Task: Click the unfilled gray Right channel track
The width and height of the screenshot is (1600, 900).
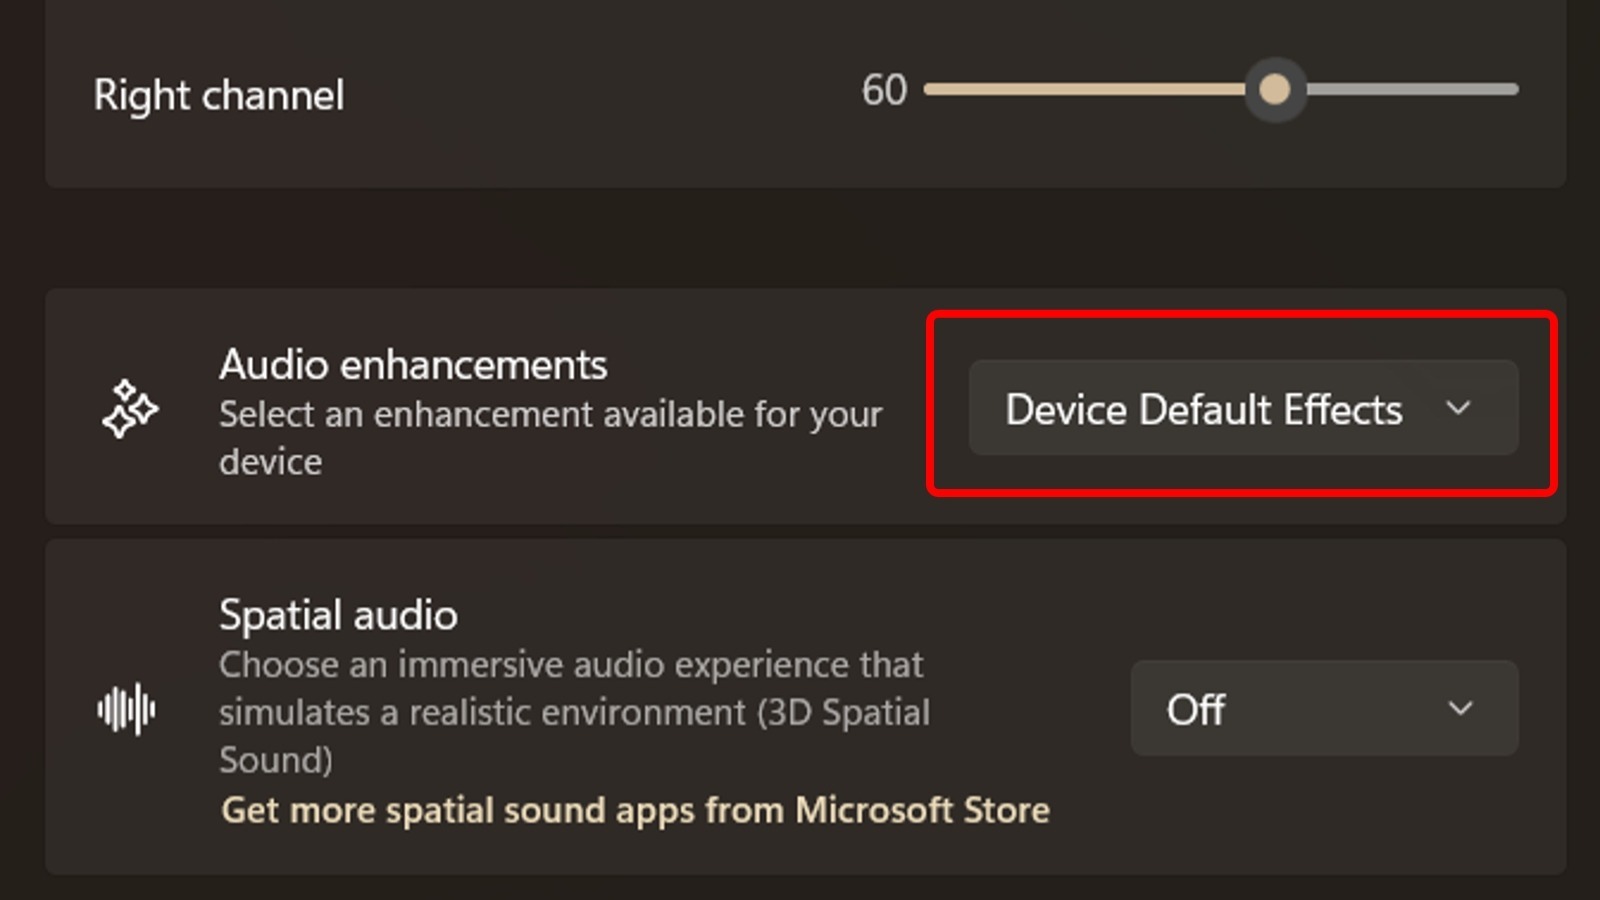Action: 1410,90
